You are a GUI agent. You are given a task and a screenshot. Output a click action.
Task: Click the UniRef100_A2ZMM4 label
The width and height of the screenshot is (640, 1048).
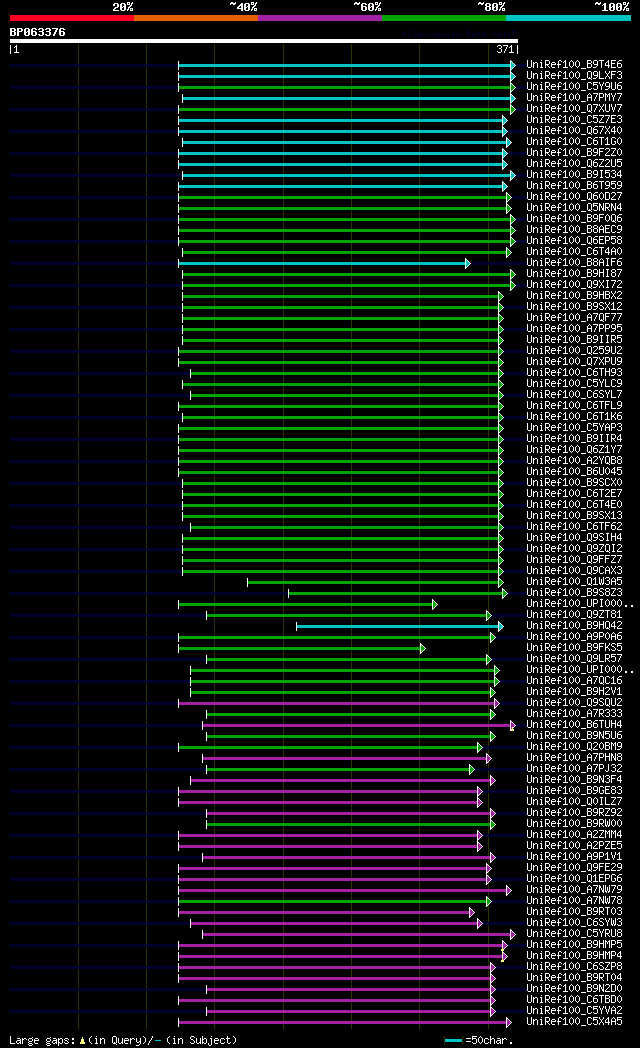[574, 835]
